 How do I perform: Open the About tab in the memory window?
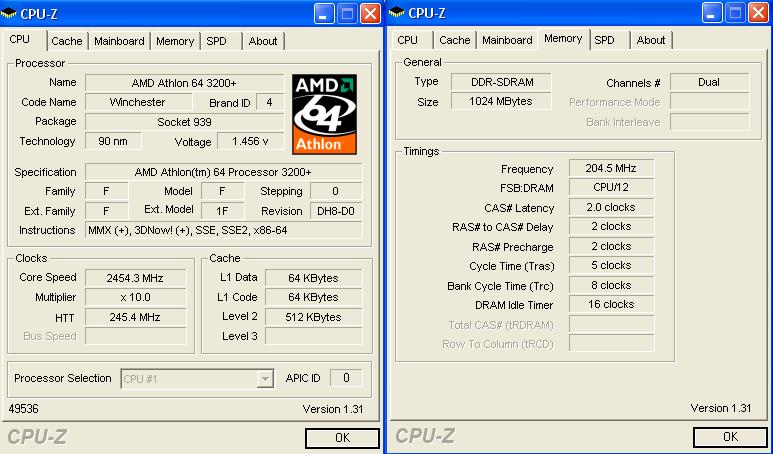(x=651, y=41)
